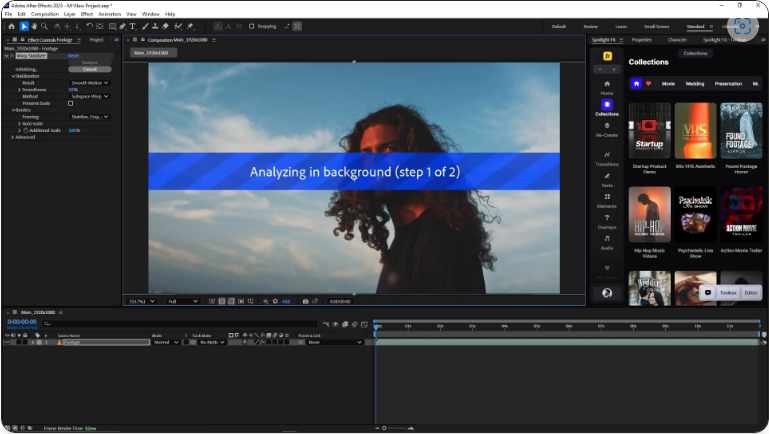Viewport: 769px width, 434px height.
Task: Open the Method Subspace Warp dropdown
Action: [x=90, y=97]
